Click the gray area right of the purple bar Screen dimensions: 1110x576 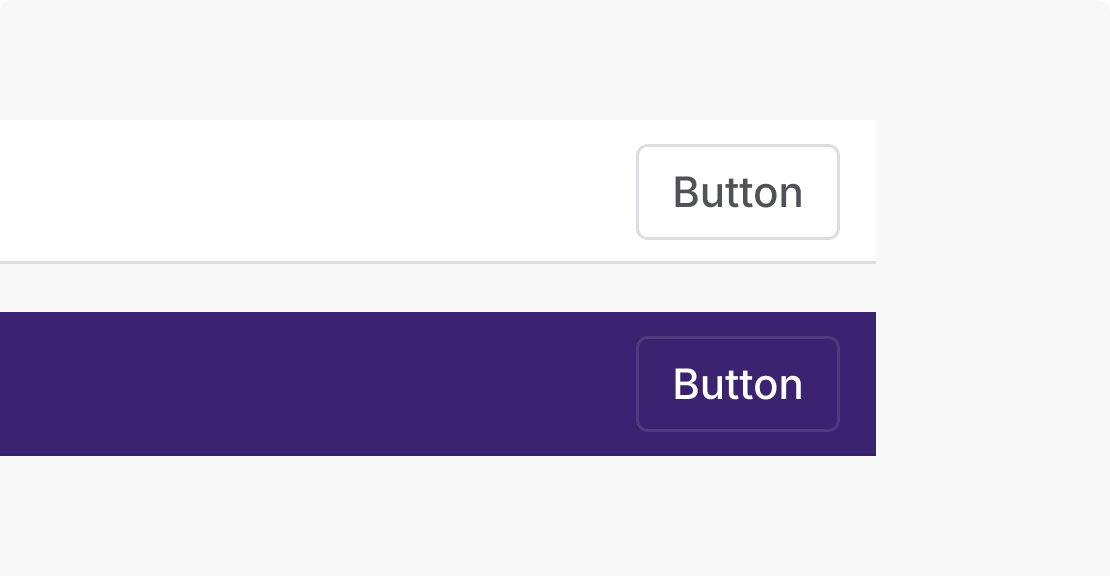(x=990, y=384)
